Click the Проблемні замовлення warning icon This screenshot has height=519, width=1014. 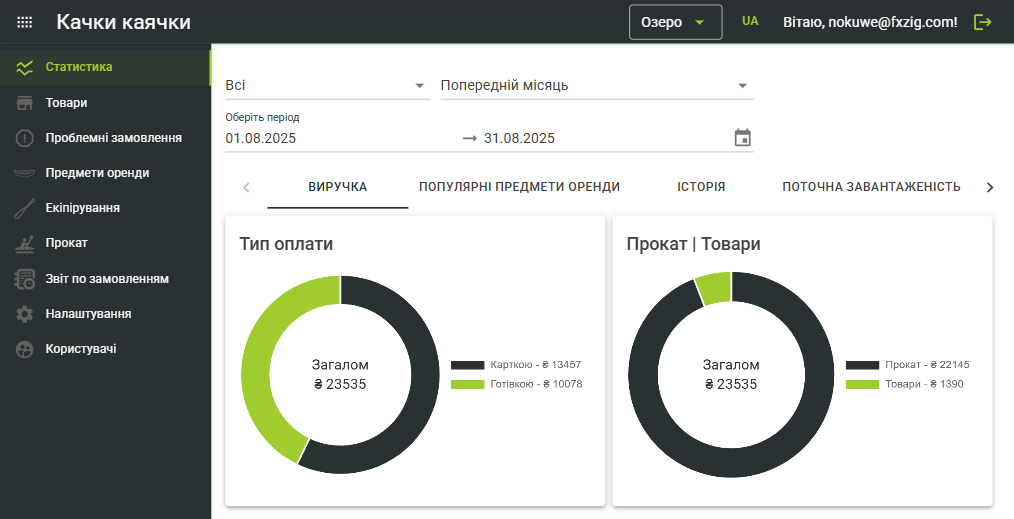pos(25,138)
